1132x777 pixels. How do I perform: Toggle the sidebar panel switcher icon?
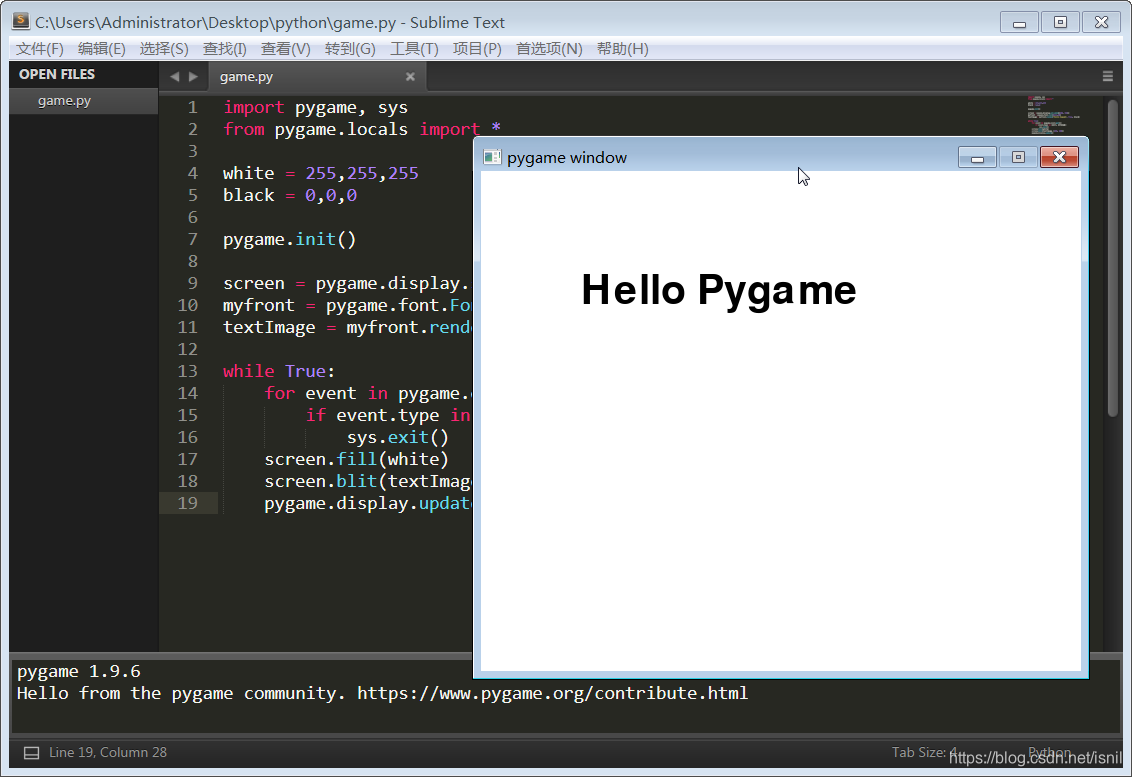click(x=32, y=753)
